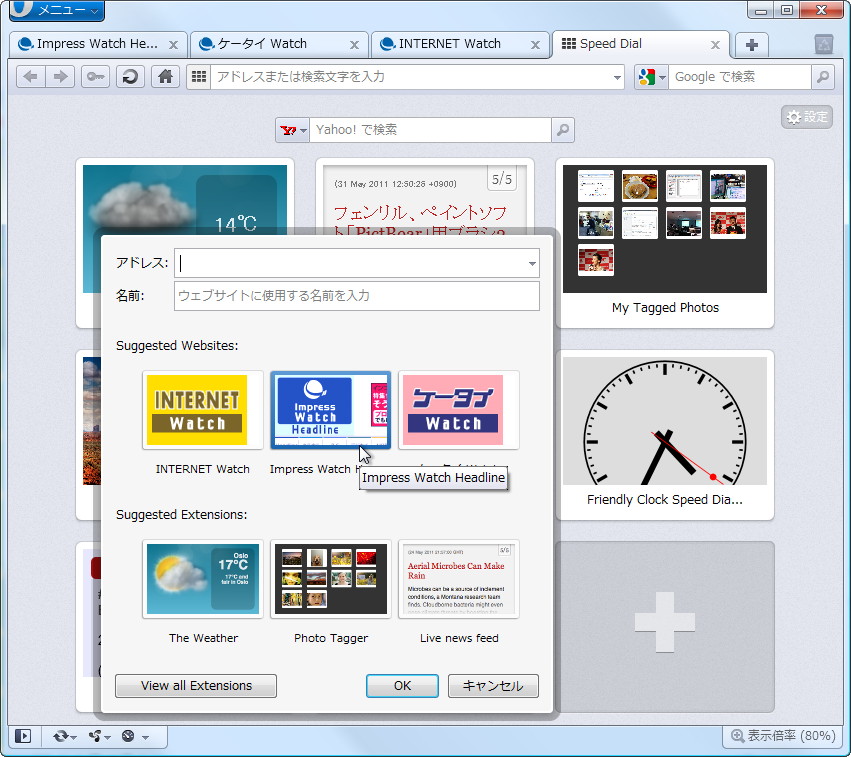Go forward with the forward arrow
851x757 pixels.
(x=60, y=77)
